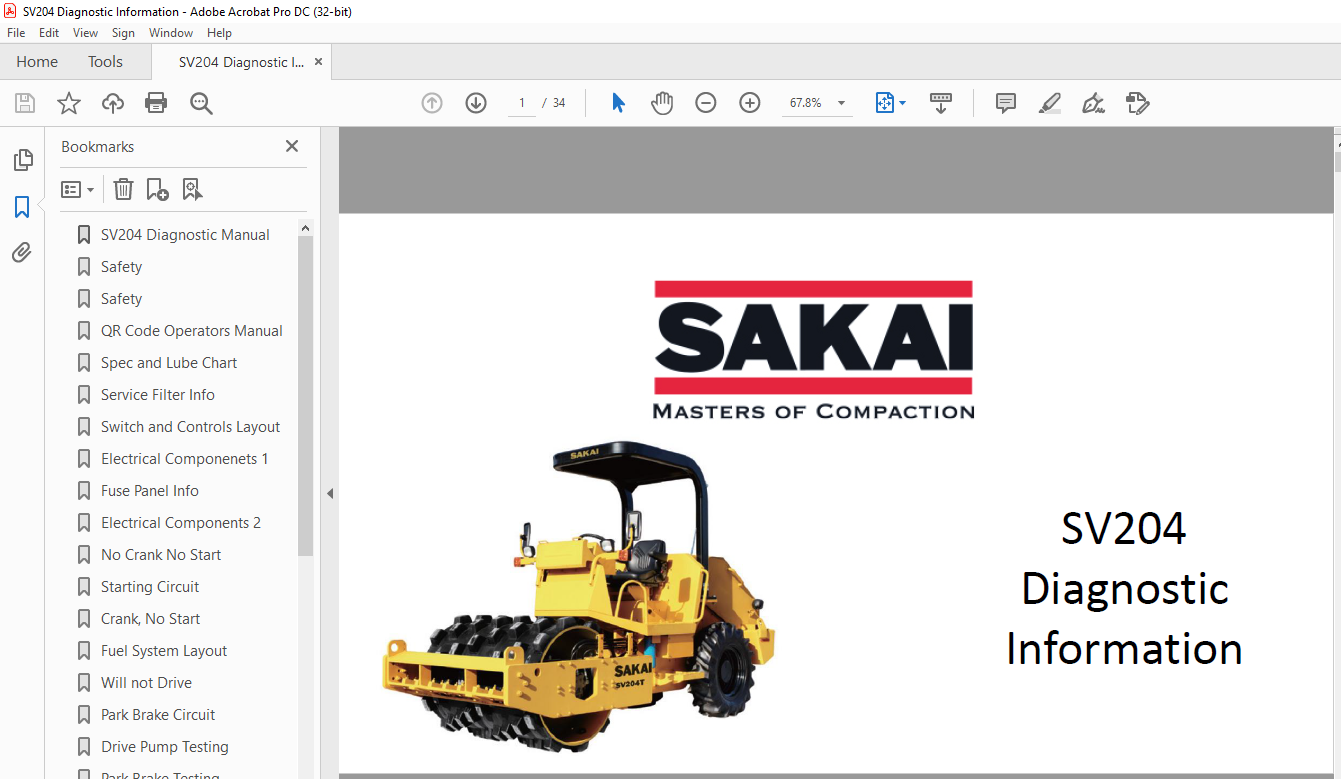Open the File menu
The height and width of the screenshot is (779, 1341).
pos(16,33)
